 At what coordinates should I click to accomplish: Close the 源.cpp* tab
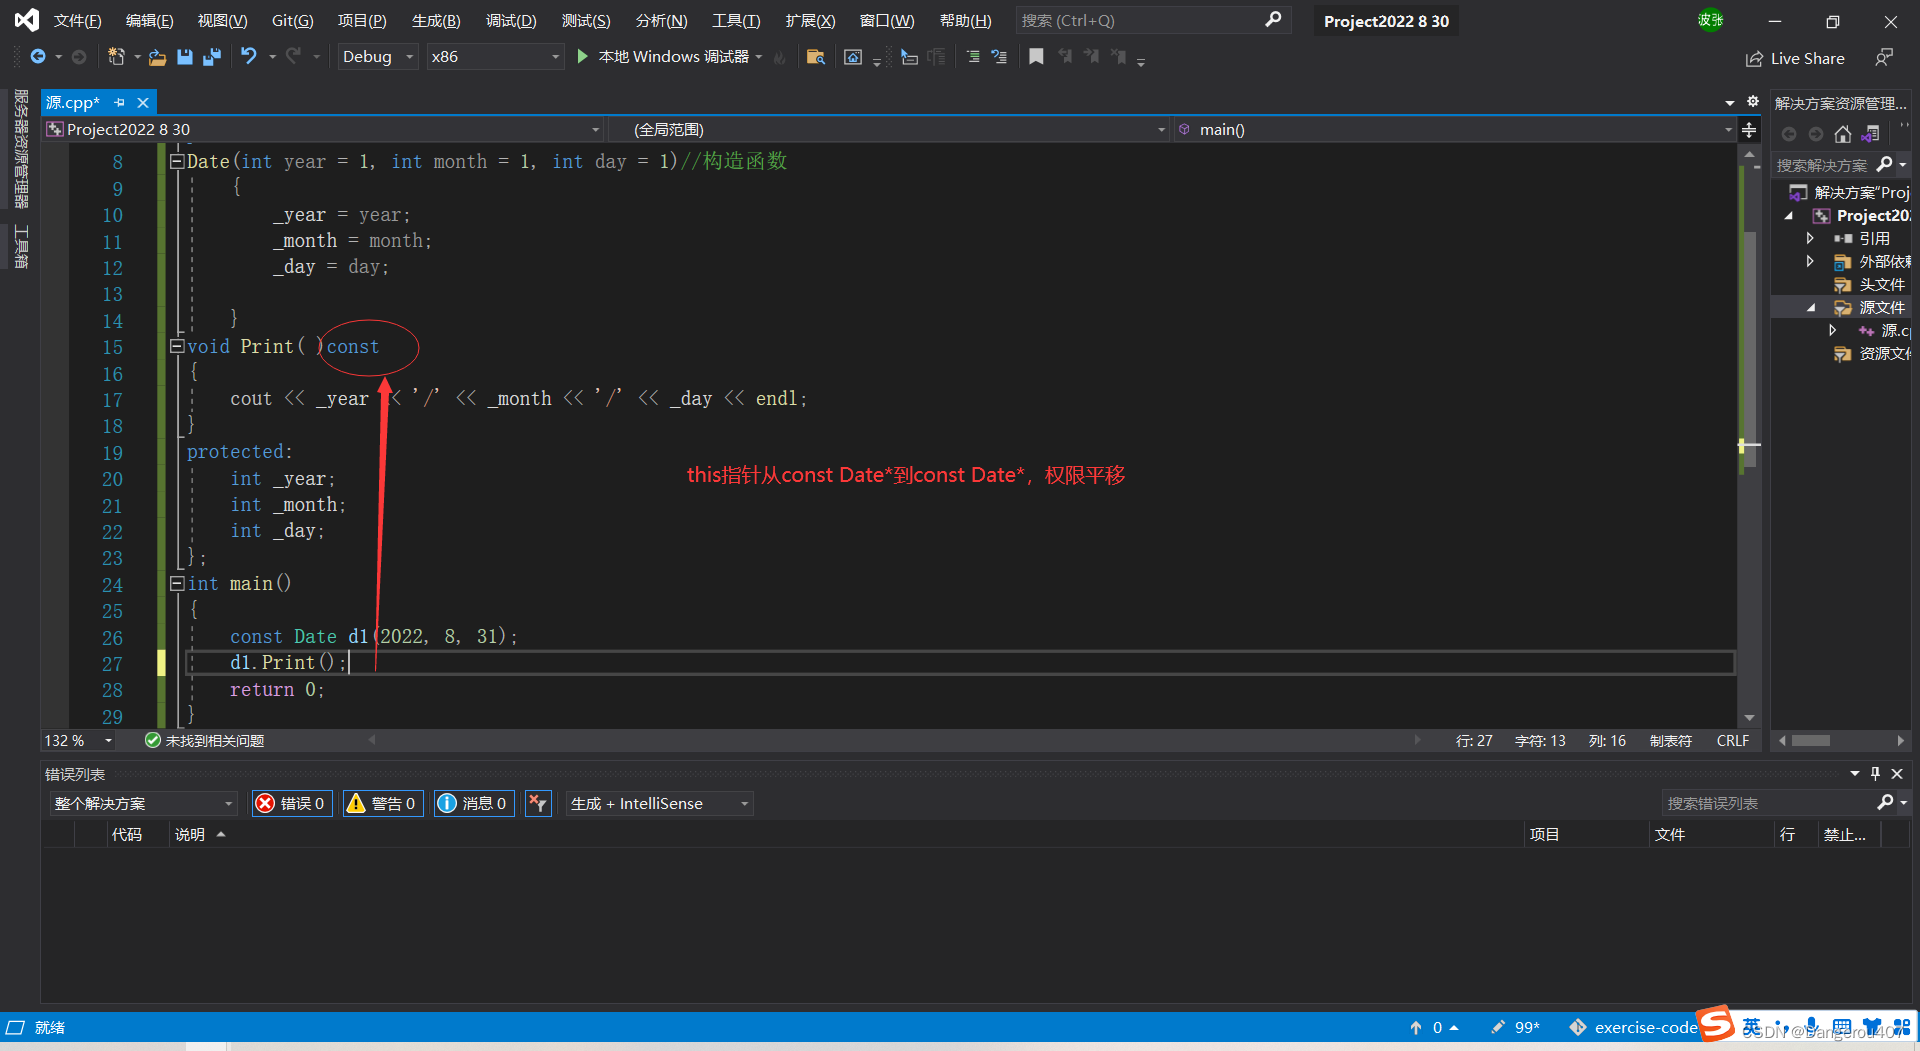click(143, 102)
